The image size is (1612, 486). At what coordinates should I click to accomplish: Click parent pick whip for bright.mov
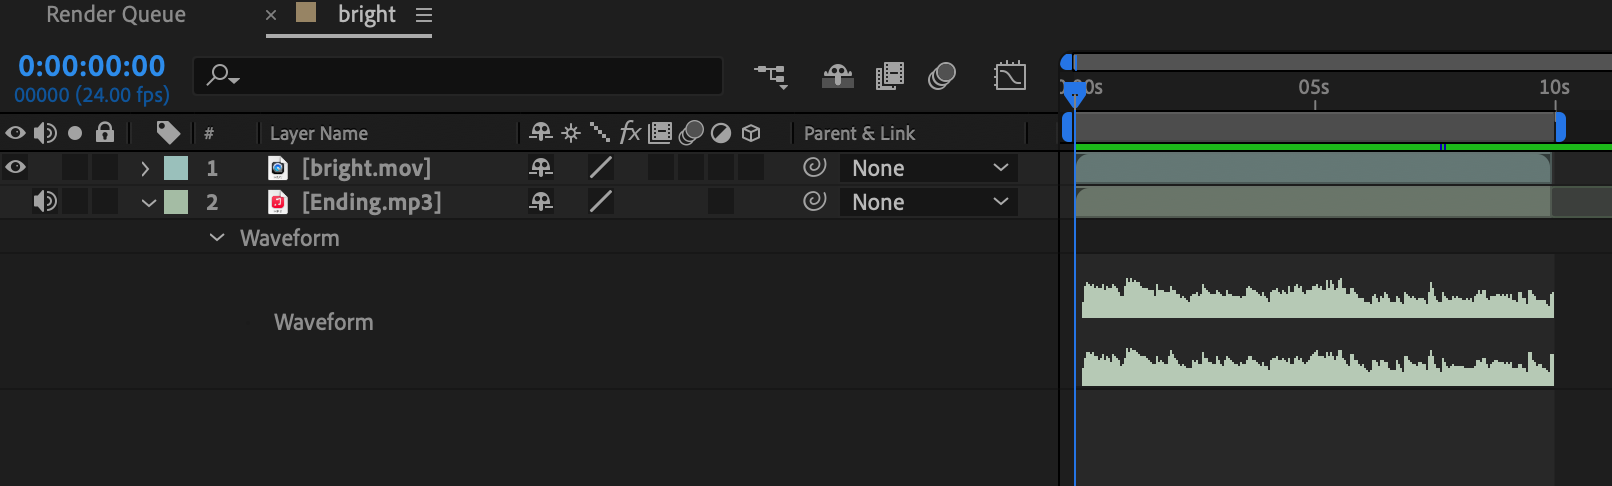815,167
